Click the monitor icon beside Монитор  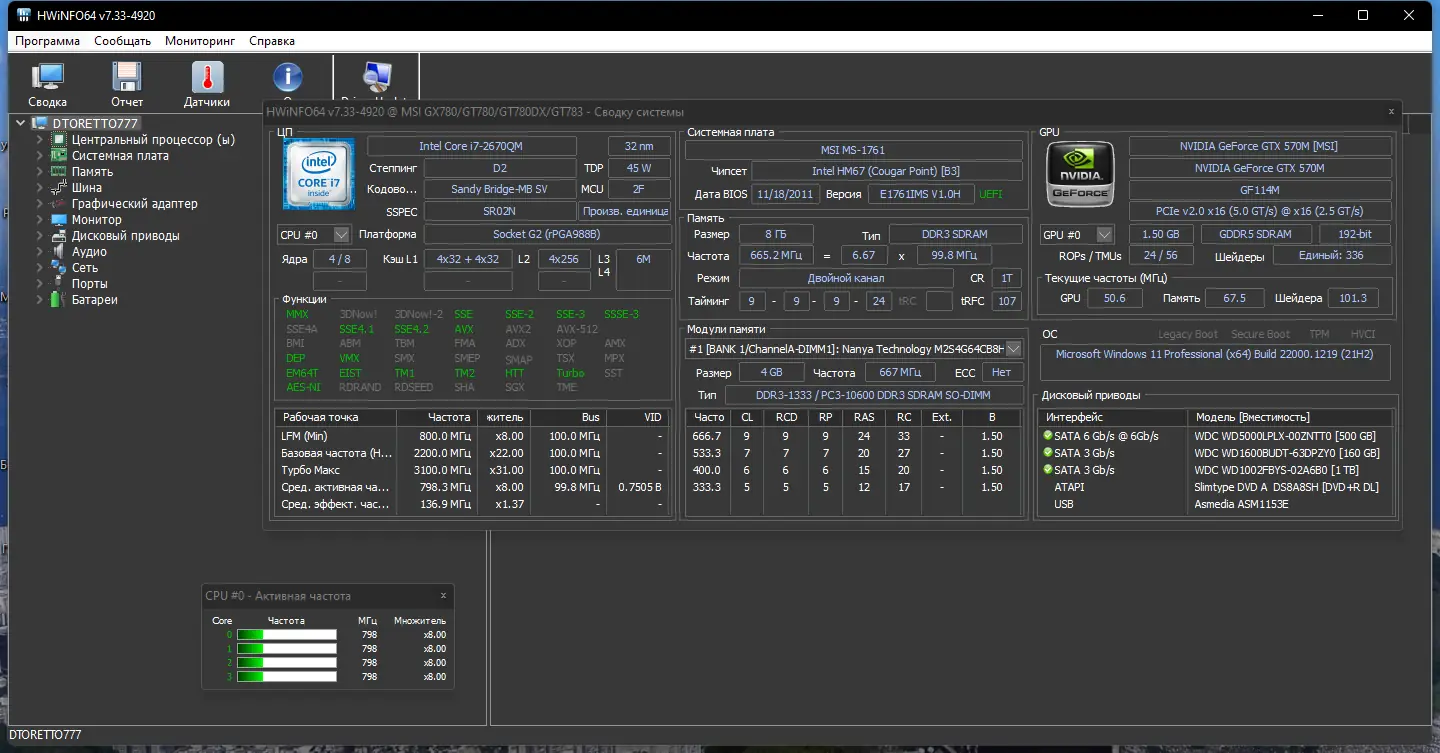(59, 220)
